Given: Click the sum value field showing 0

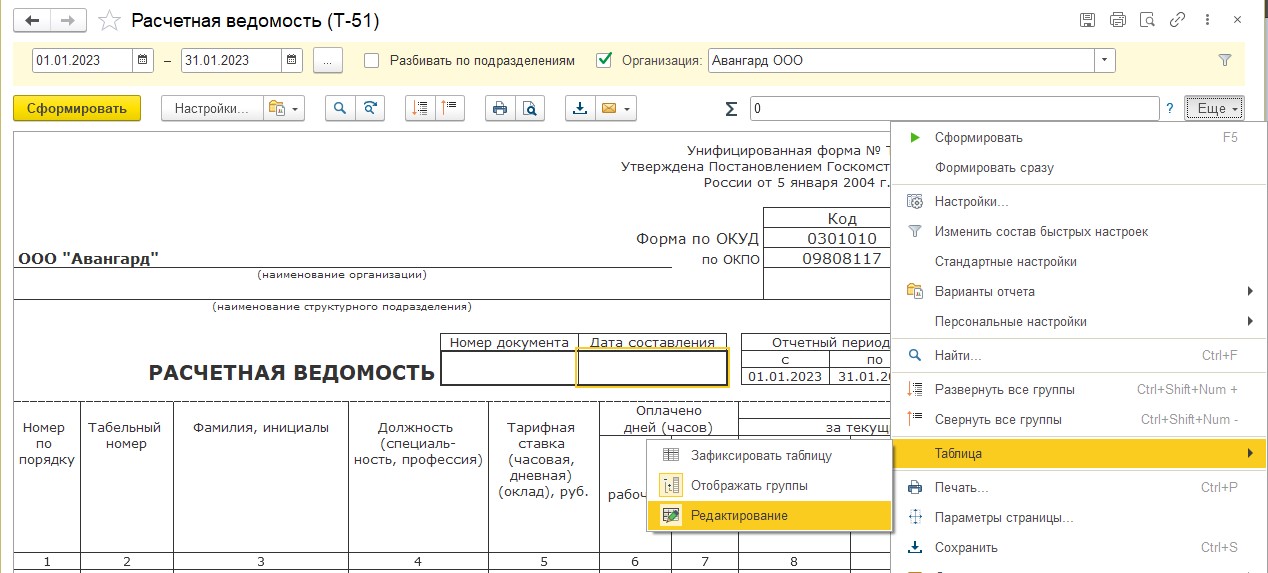Looking at the screenshot, I should coord(954,108).
